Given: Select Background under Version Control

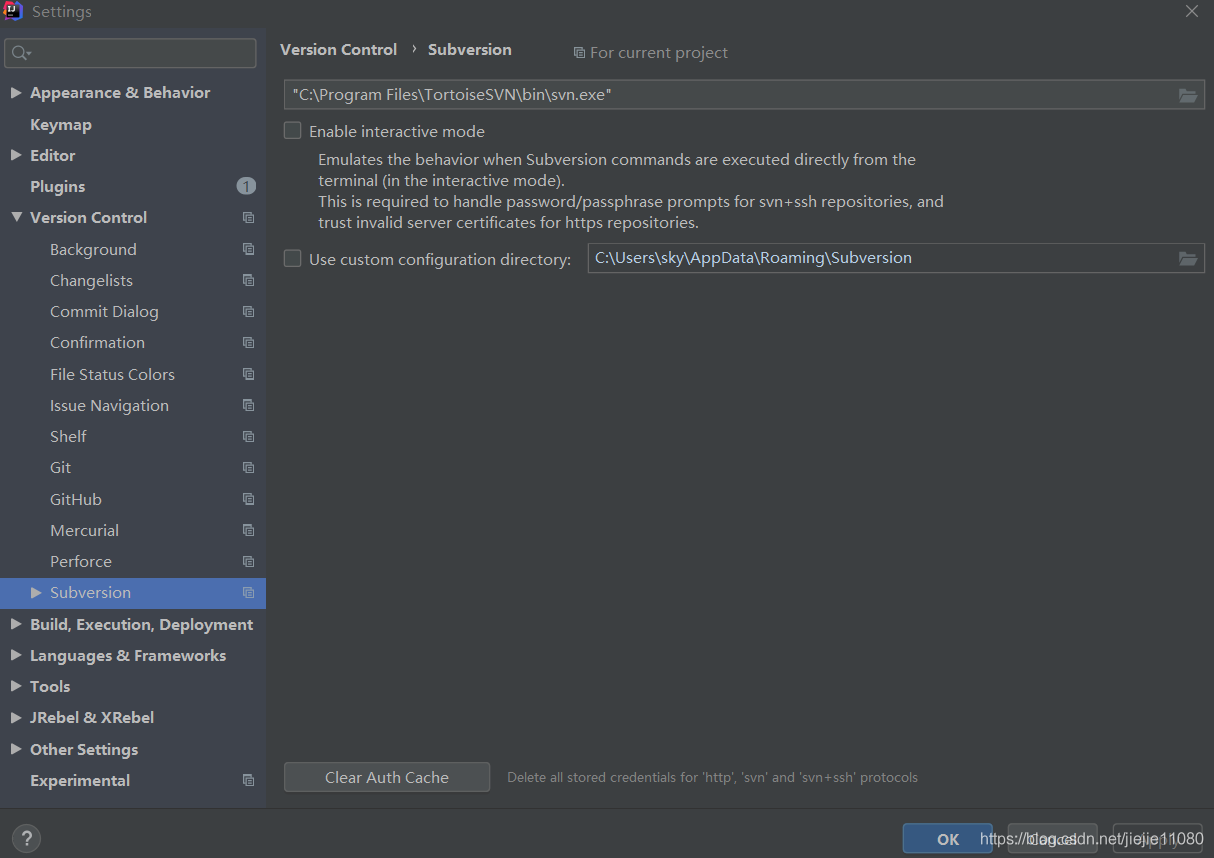Looking at the screenshot, I should 93,249.
